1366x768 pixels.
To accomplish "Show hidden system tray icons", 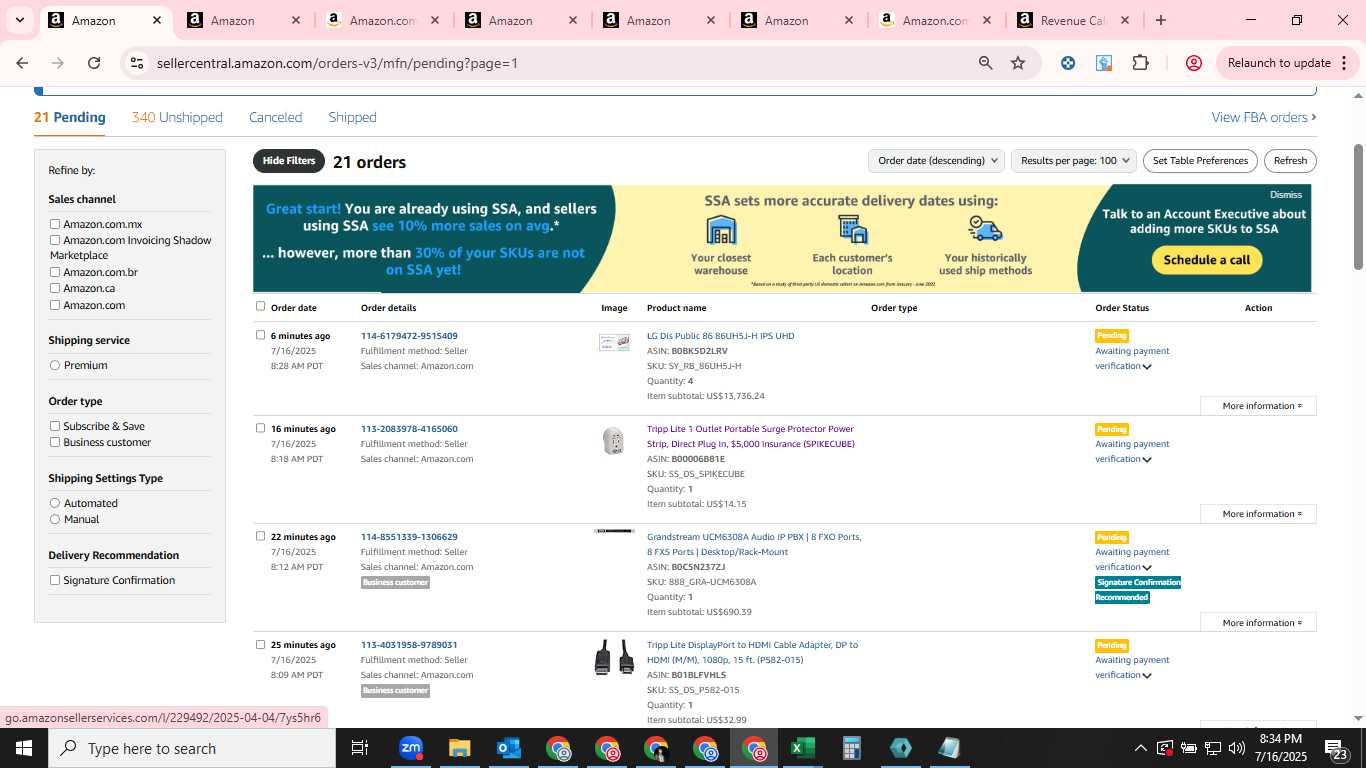I will pyautogui.click(x=1140, y=748).
